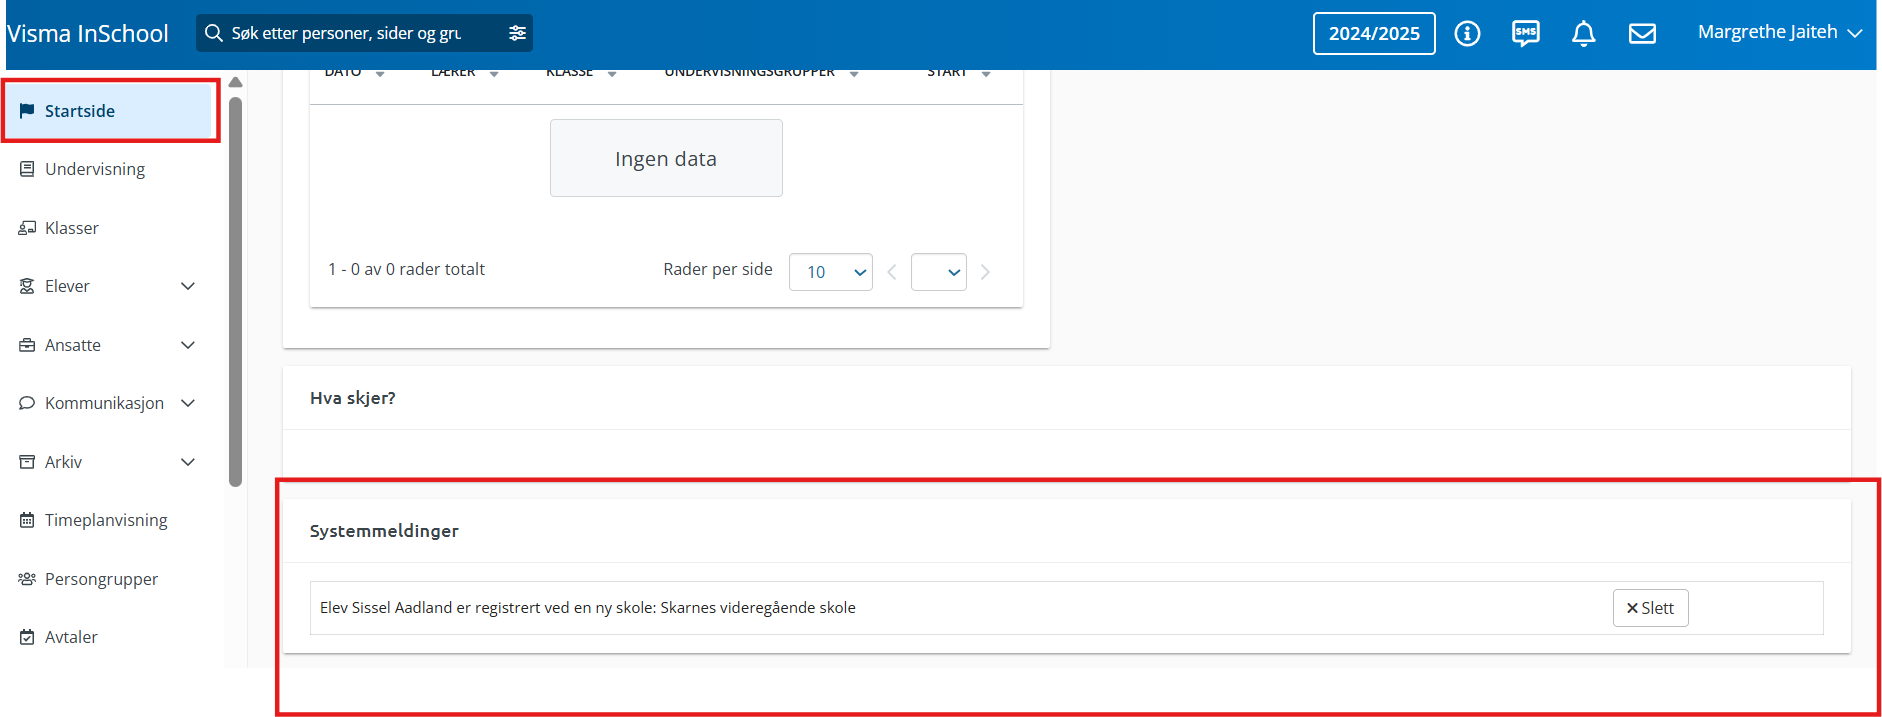Open UNDERVISNINGSGRUPPER column filter arrow
This screenshot has height=717, width=1882.
click(854, 73)
